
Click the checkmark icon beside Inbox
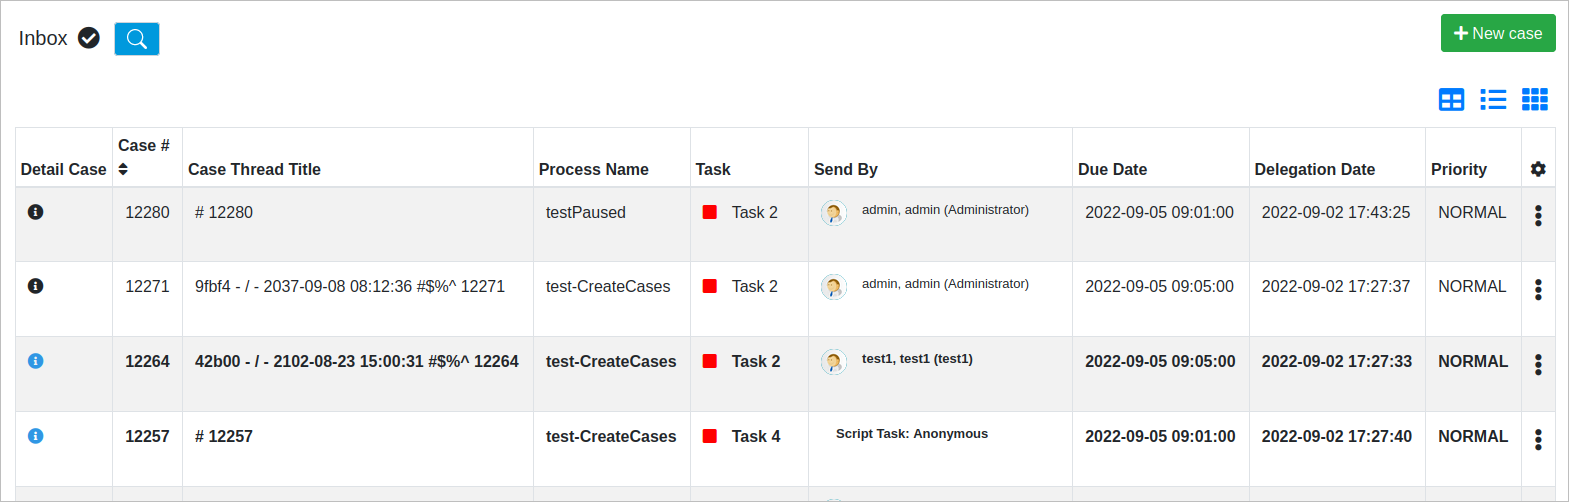pos(89,38)
